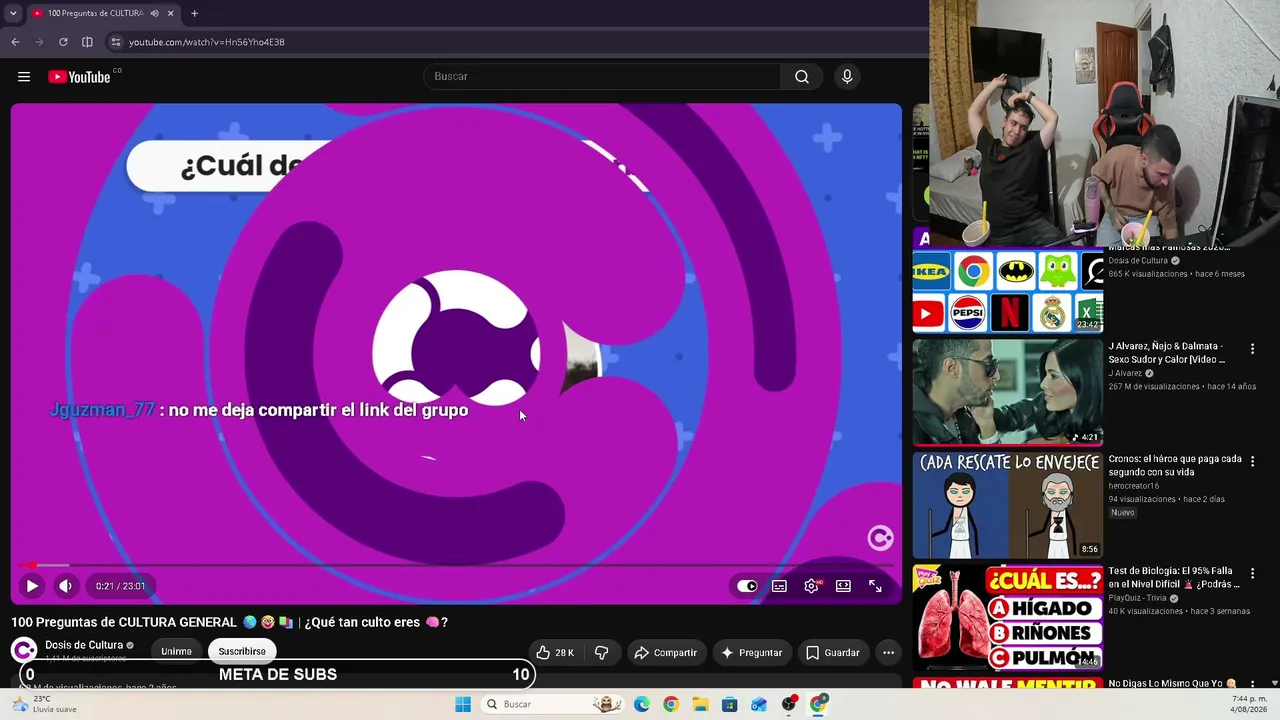Dislike the video
The height and width of the screenshot is (720, 1280).
pos(601,653)
